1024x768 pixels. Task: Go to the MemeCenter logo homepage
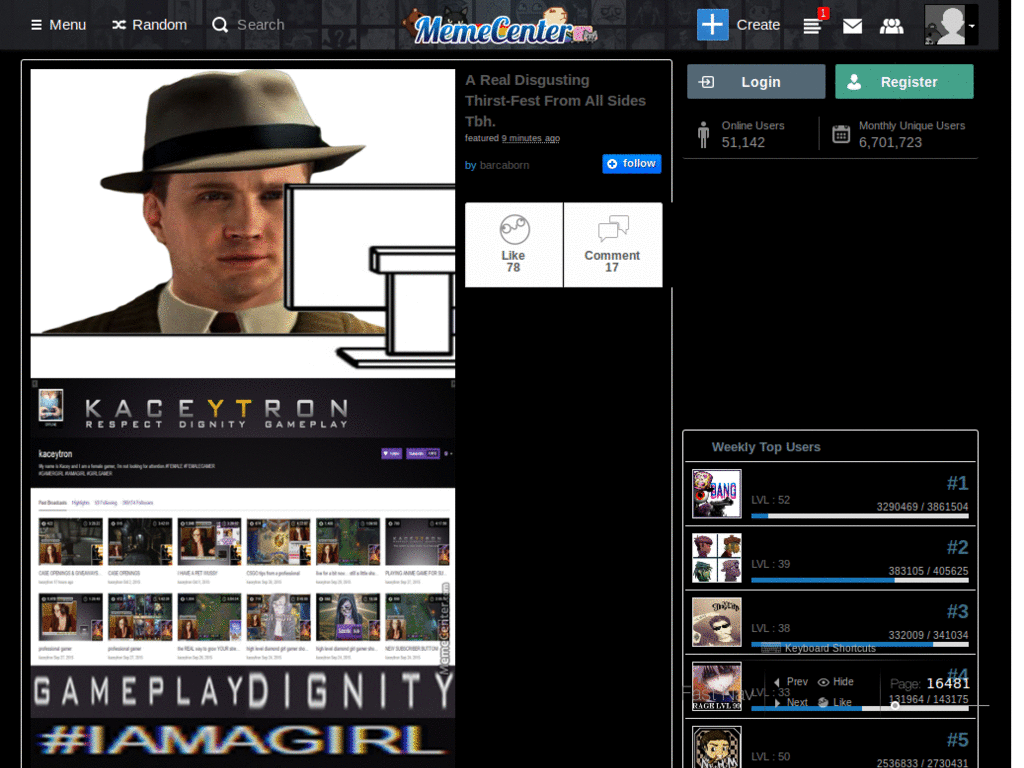pyautogui.click(x=500, y=27)
